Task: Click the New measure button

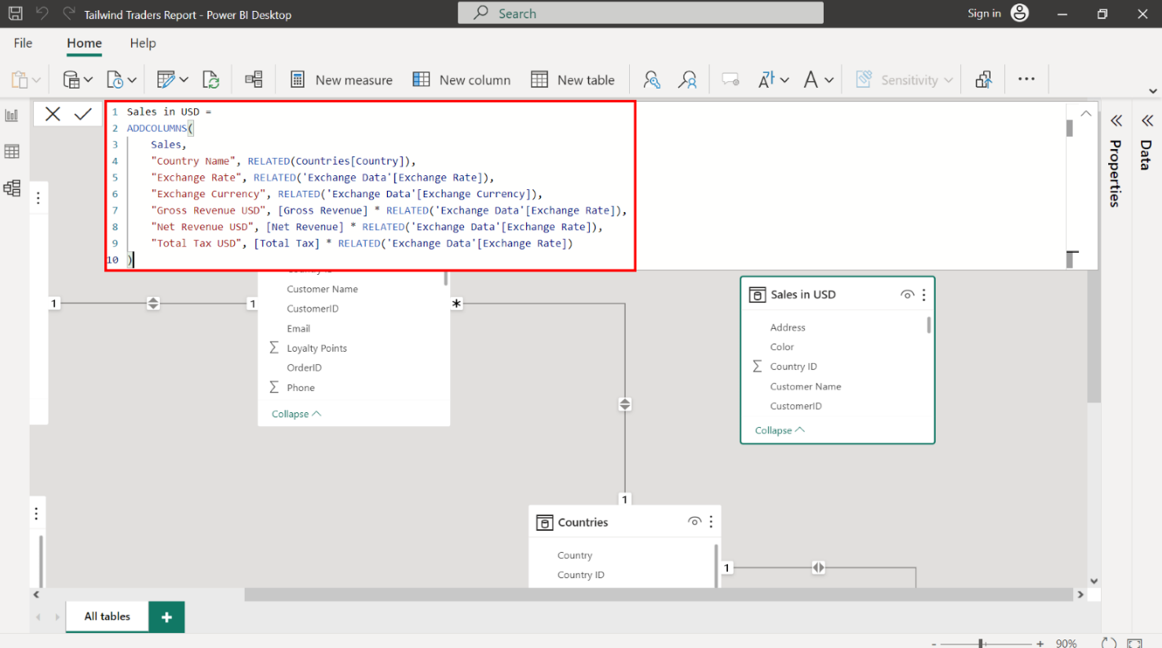Action: click(341, 80)
